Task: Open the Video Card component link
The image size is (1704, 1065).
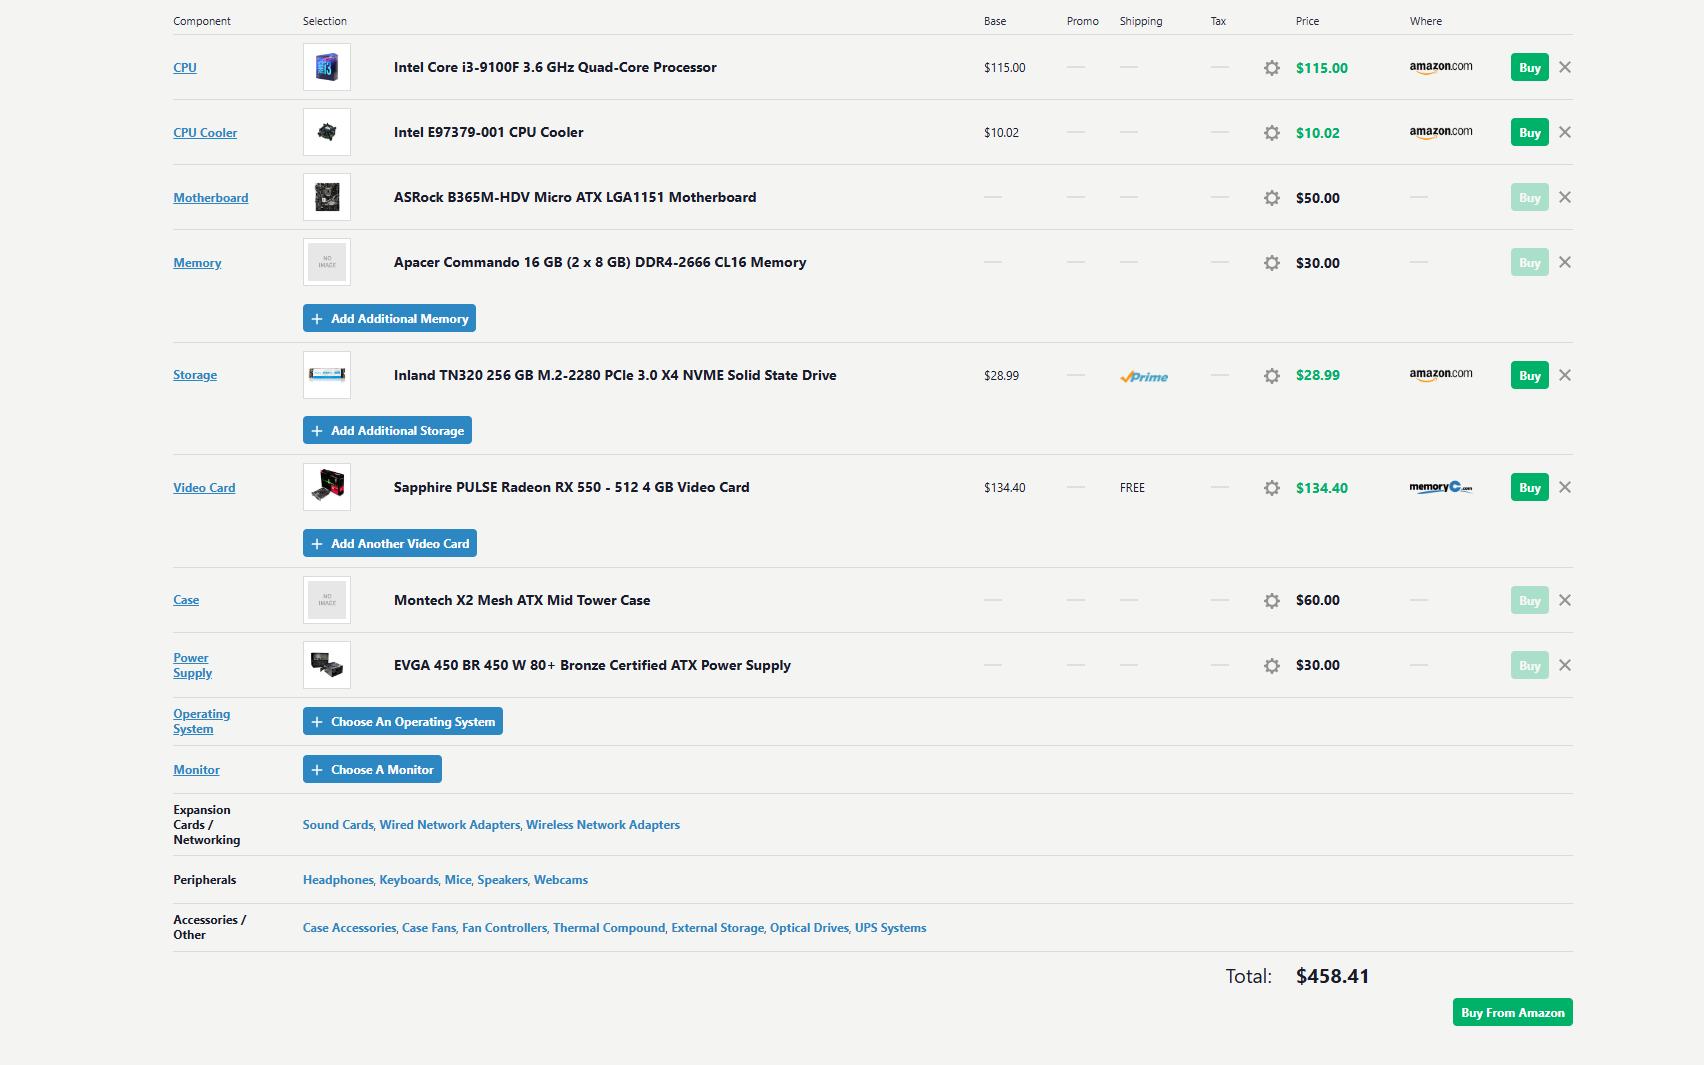Action: click(x=204, y=487)
